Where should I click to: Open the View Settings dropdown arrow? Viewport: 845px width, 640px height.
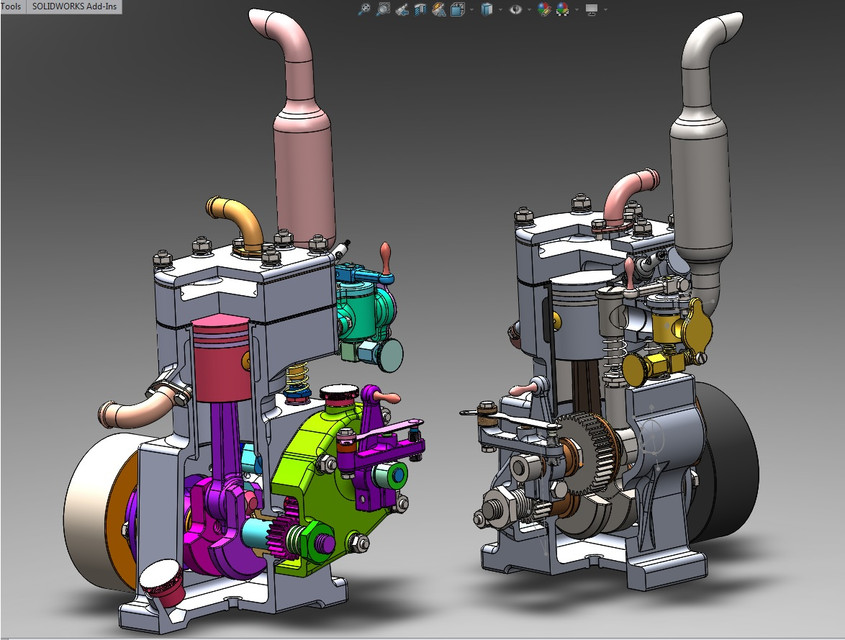pyautogui.click(x=606, y=8)
